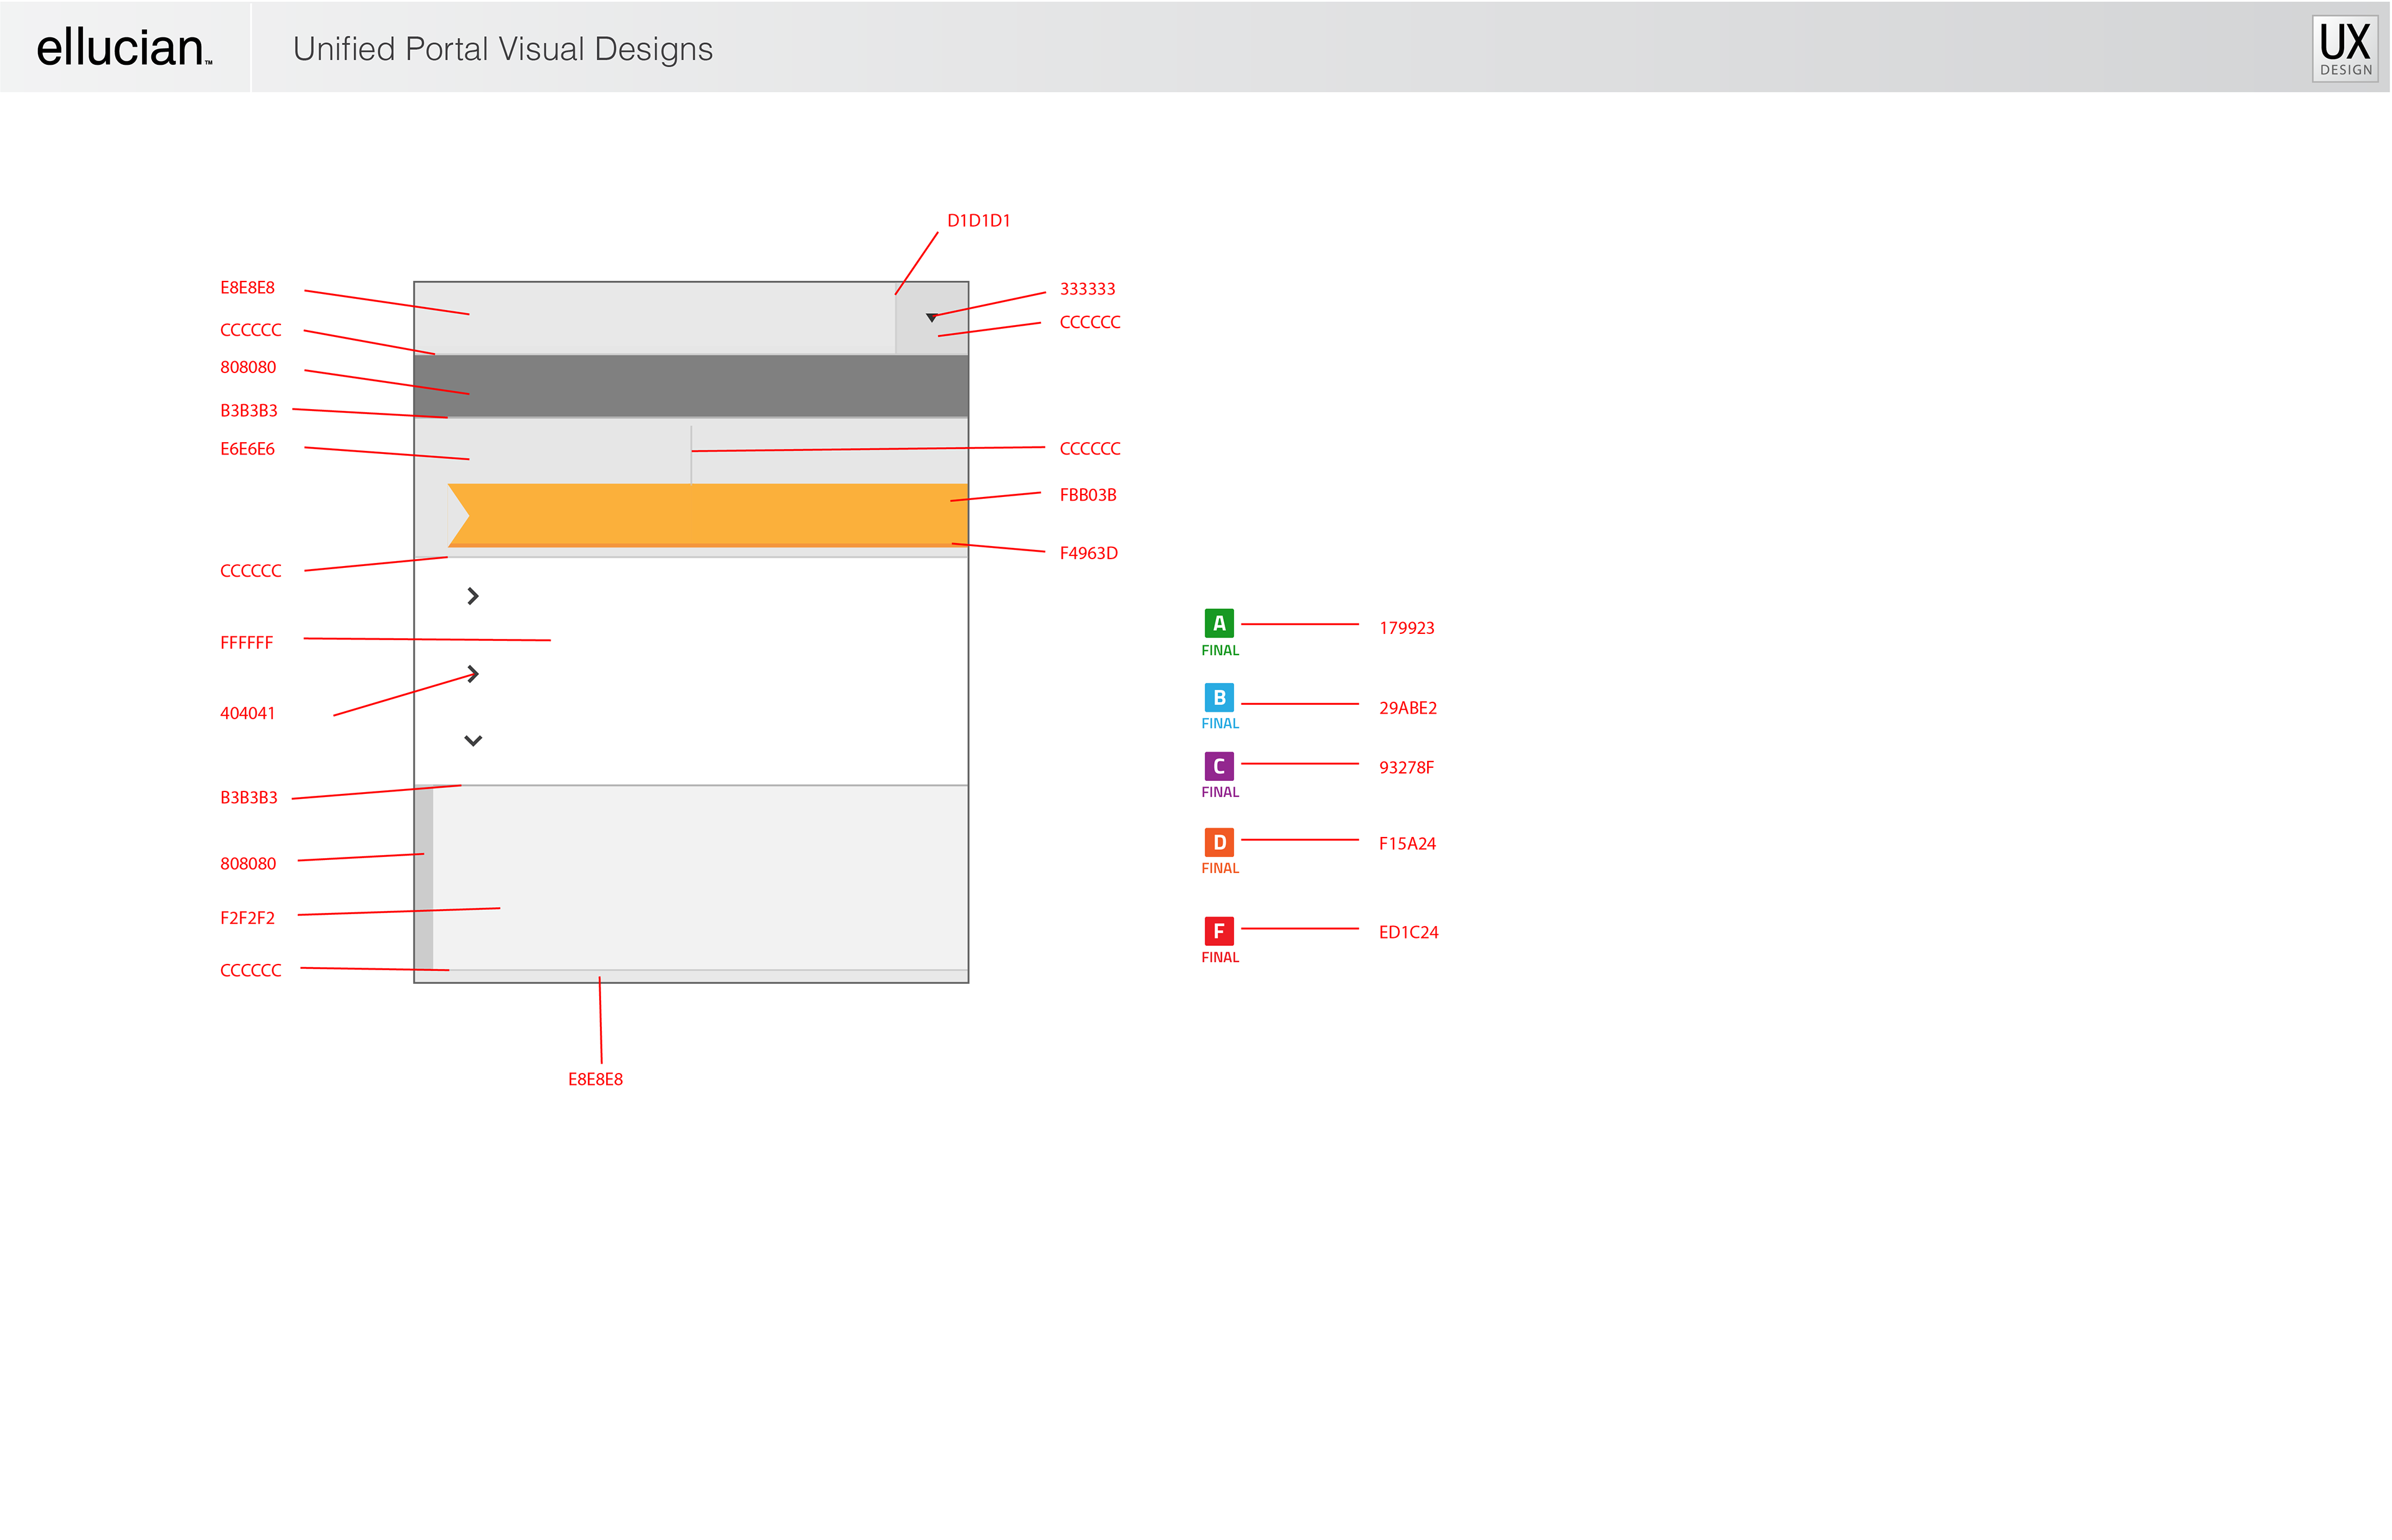Screen dimensions: 2392x1540
Task: Click the "F4963D" color code label
Action: [1088, 553]
